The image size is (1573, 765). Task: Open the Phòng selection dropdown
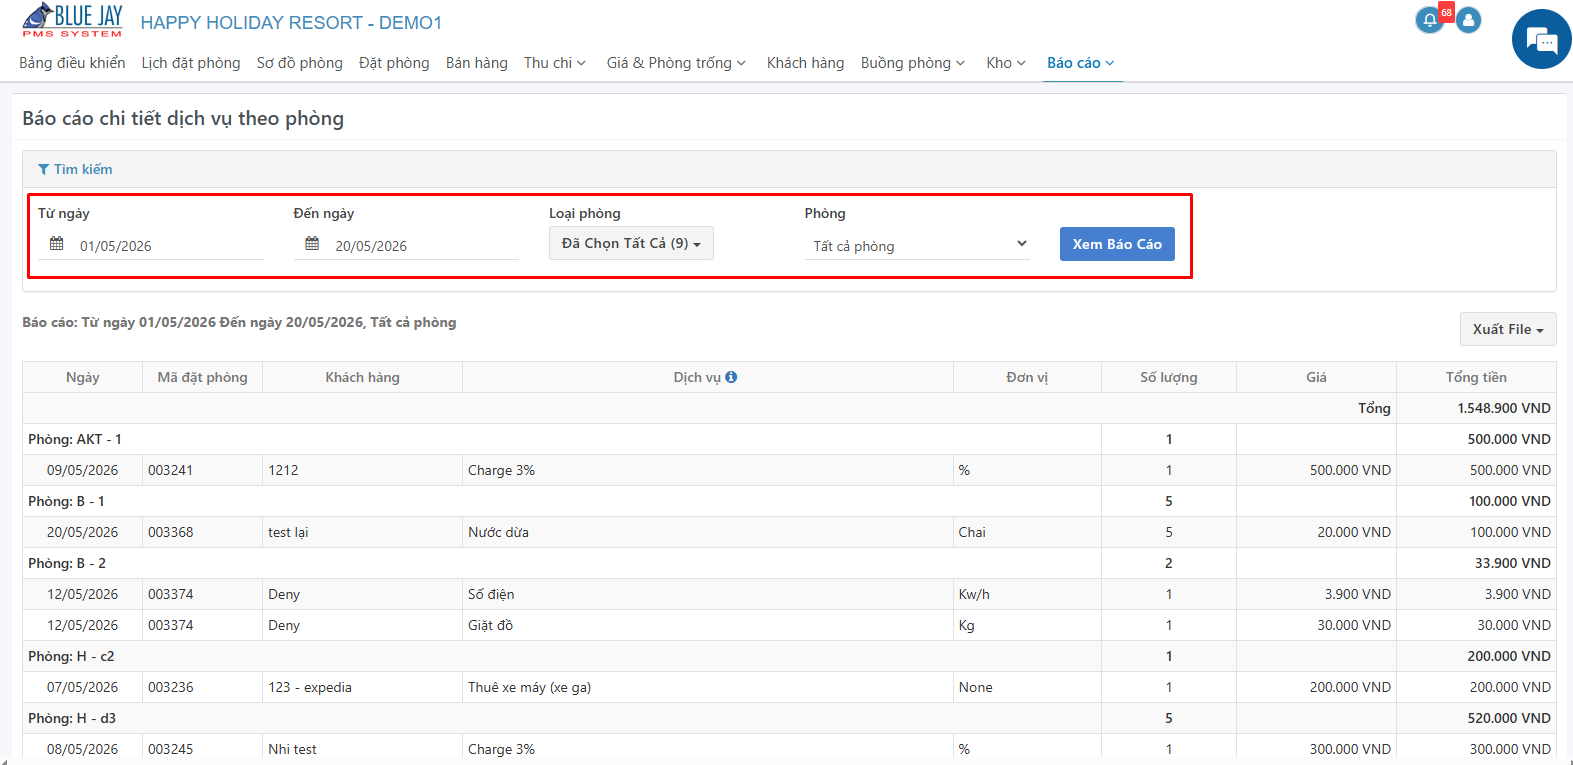coord(919,245)
